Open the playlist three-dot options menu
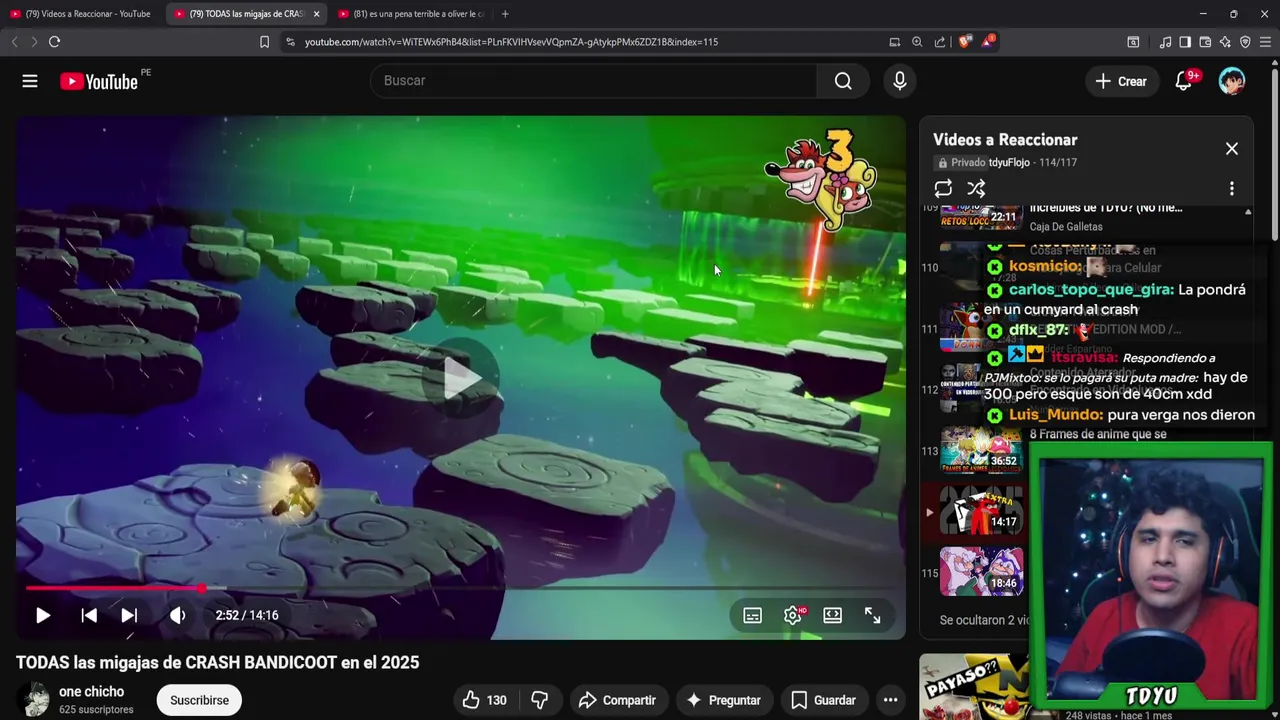Image resolution: width=1280 pixels, height=720 pixels. [x=1232, y=188]
